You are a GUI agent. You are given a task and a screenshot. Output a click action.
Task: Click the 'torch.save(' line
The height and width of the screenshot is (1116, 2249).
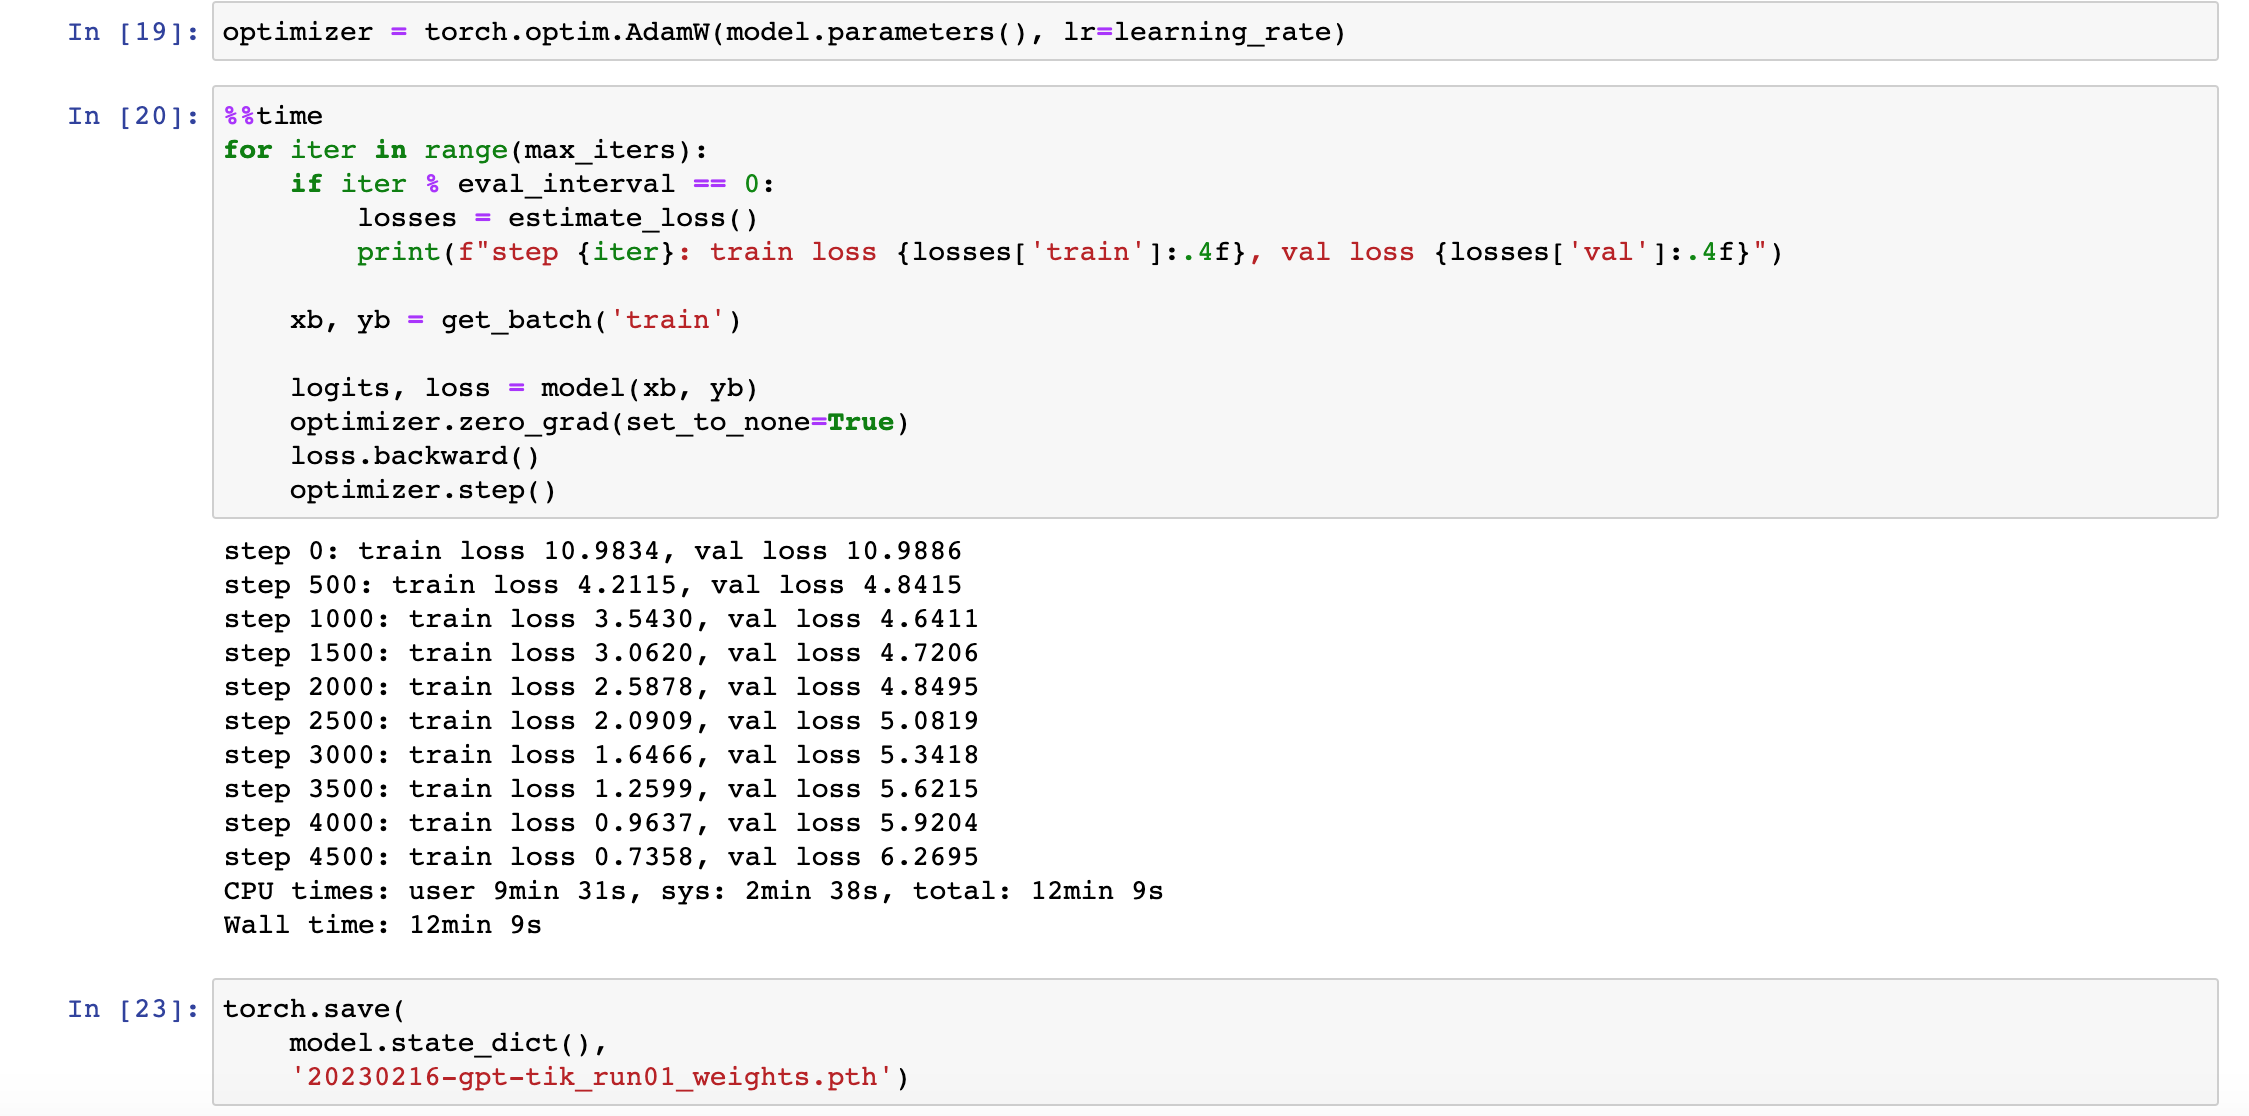click(x=315, y=1009)
